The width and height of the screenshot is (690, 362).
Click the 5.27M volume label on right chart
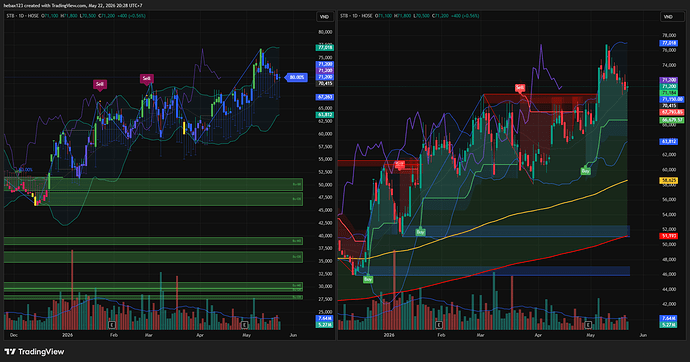(x=668, y=325)
